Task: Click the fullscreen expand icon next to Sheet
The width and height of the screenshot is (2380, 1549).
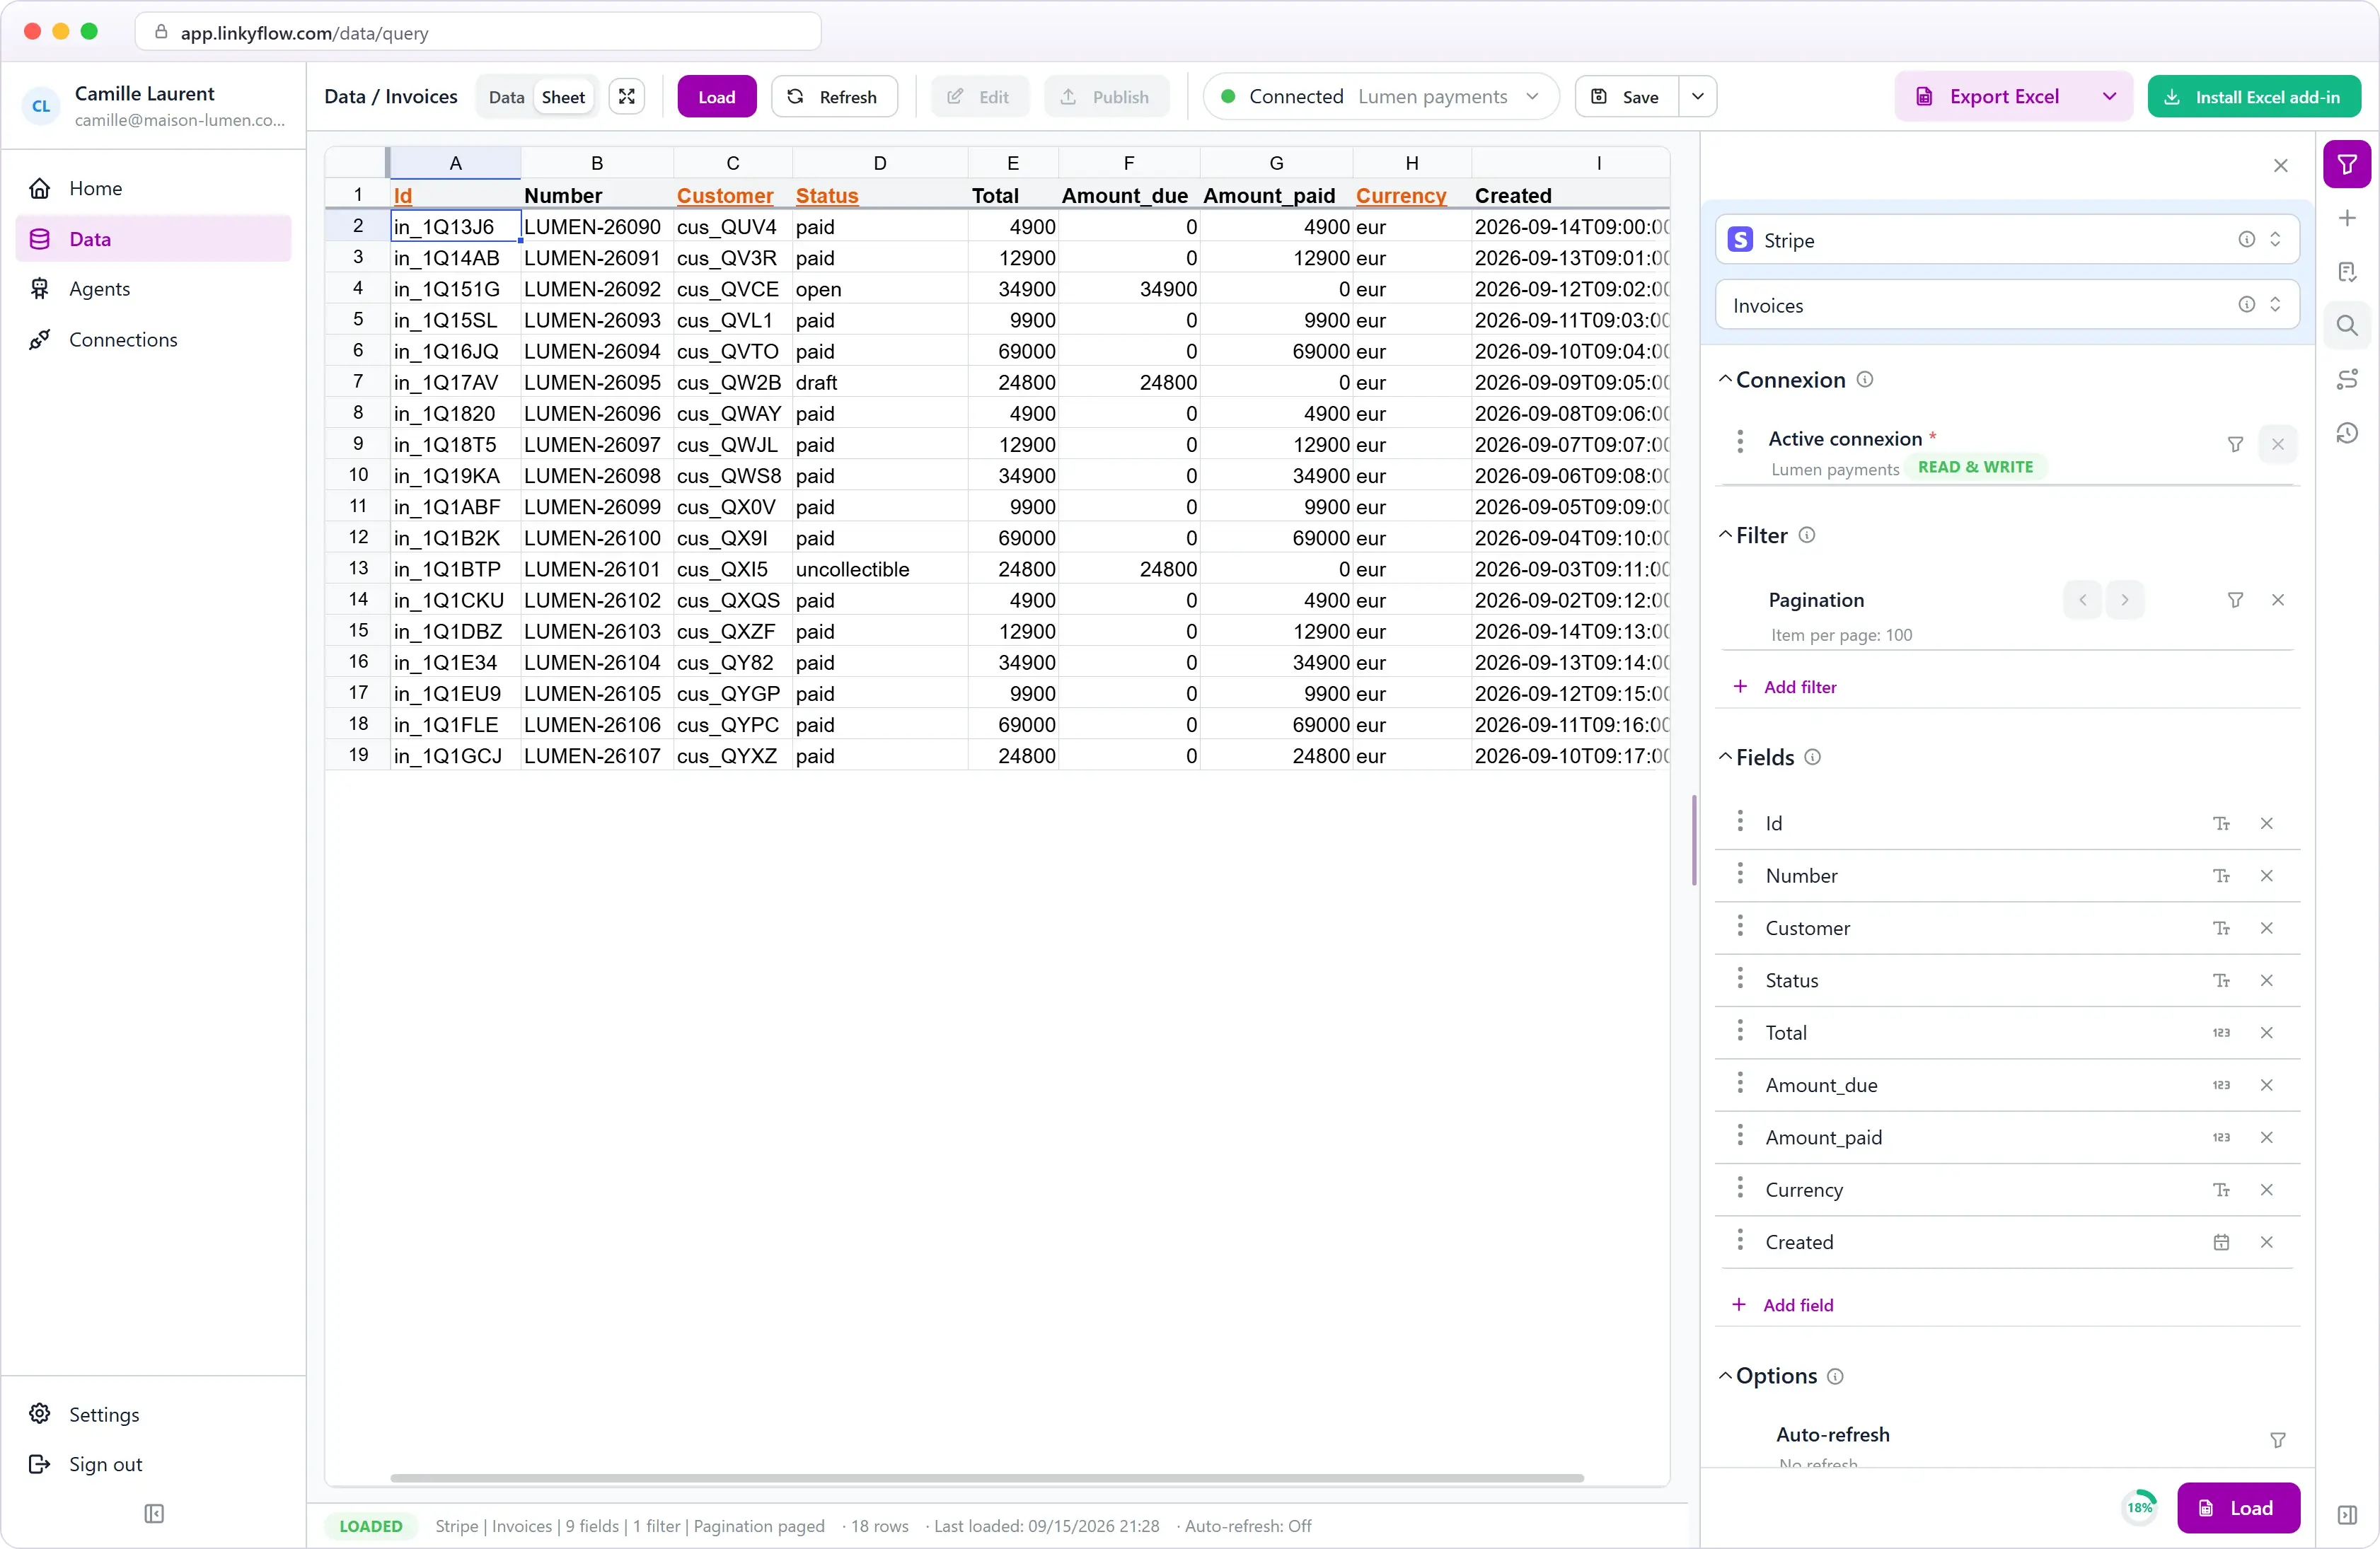Action: [x=627, y=97]
